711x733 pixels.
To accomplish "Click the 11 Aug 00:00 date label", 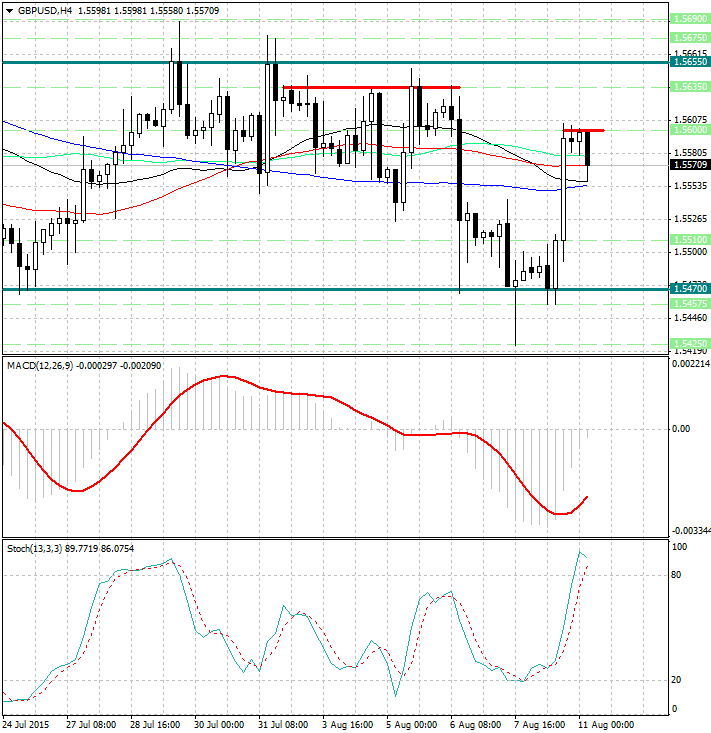I will point(605,723).
